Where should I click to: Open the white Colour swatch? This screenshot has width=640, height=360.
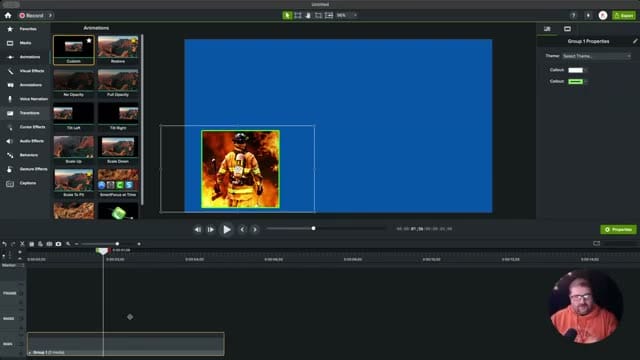click(576, 70)
